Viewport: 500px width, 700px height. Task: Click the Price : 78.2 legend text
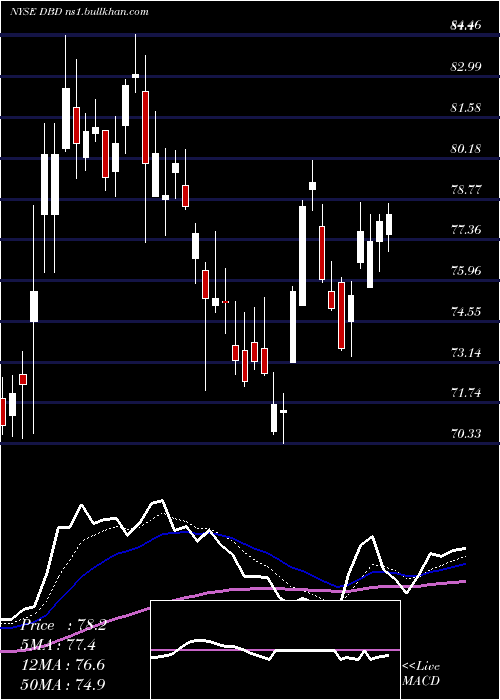(x=63, y=625)
